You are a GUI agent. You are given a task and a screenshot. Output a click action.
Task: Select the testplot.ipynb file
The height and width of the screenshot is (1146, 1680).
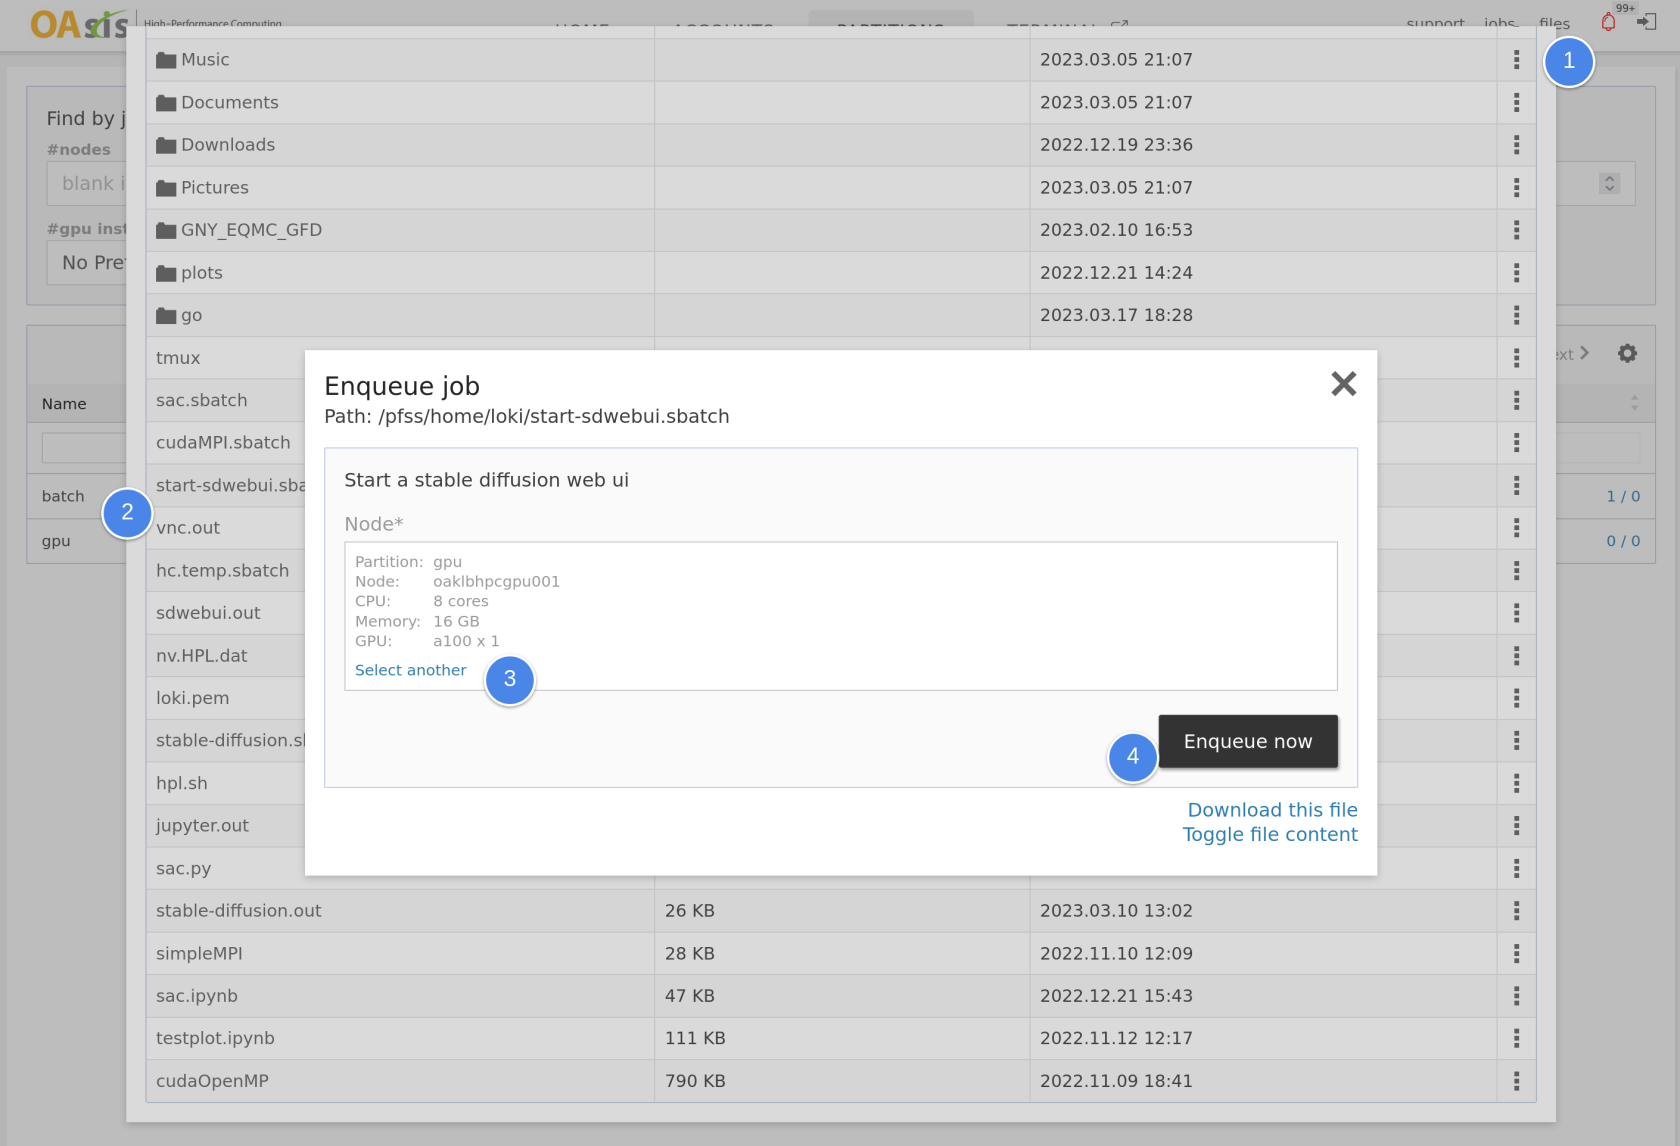click(215, 1038)
